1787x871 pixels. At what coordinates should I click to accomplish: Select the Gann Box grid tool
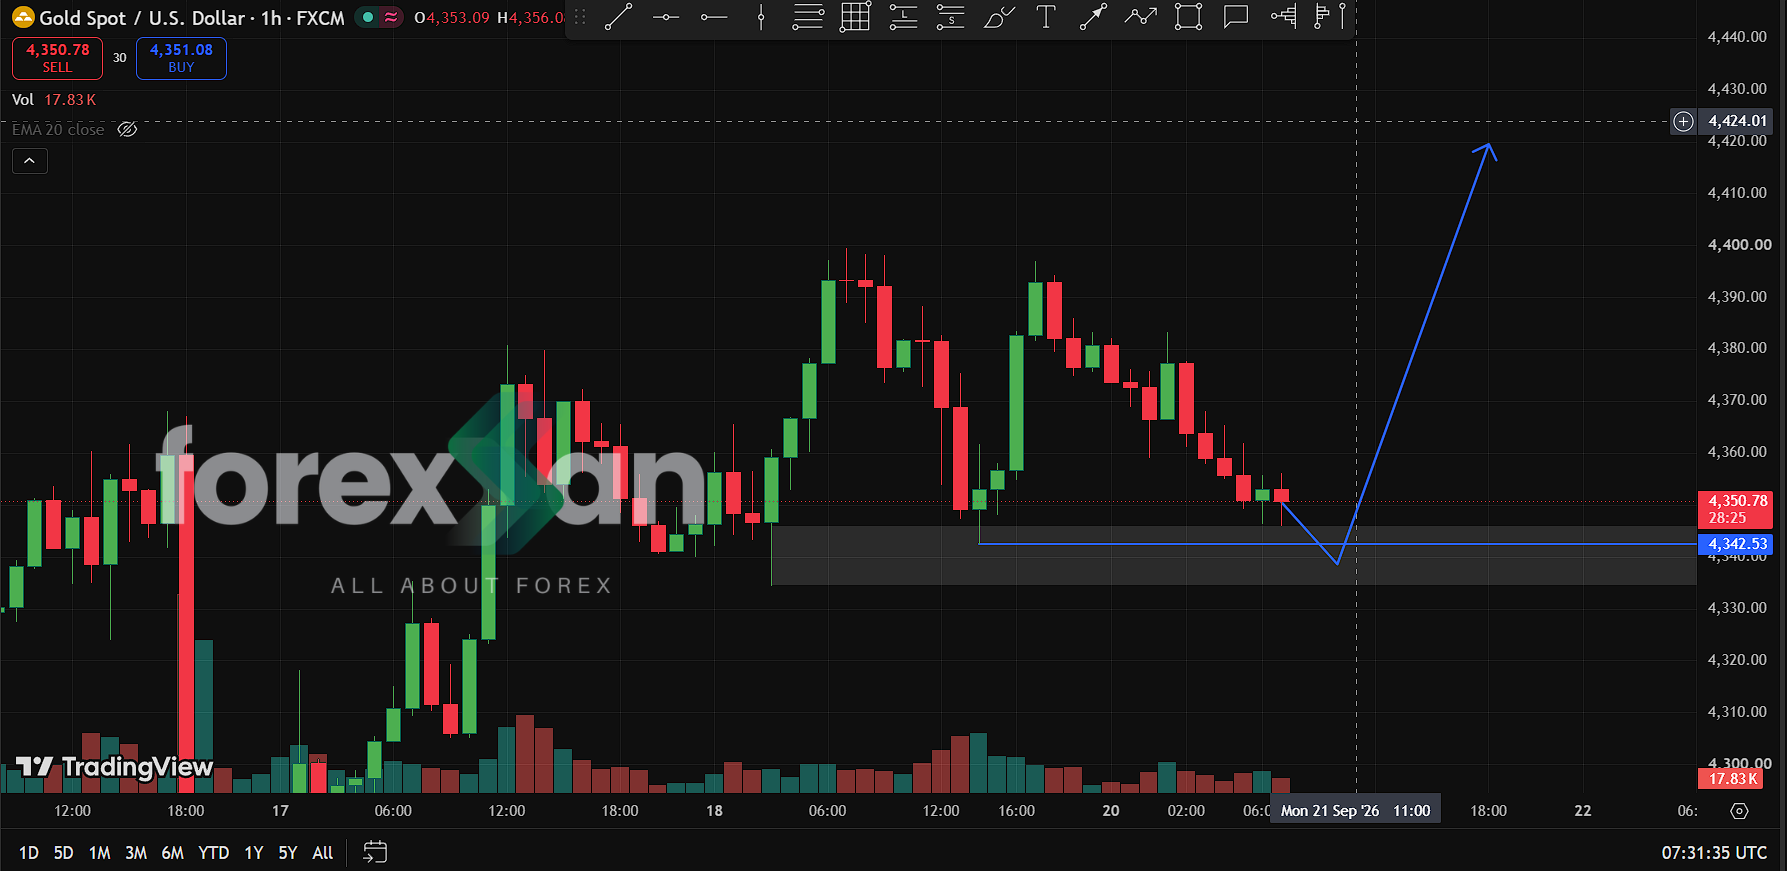pos(855,17)
